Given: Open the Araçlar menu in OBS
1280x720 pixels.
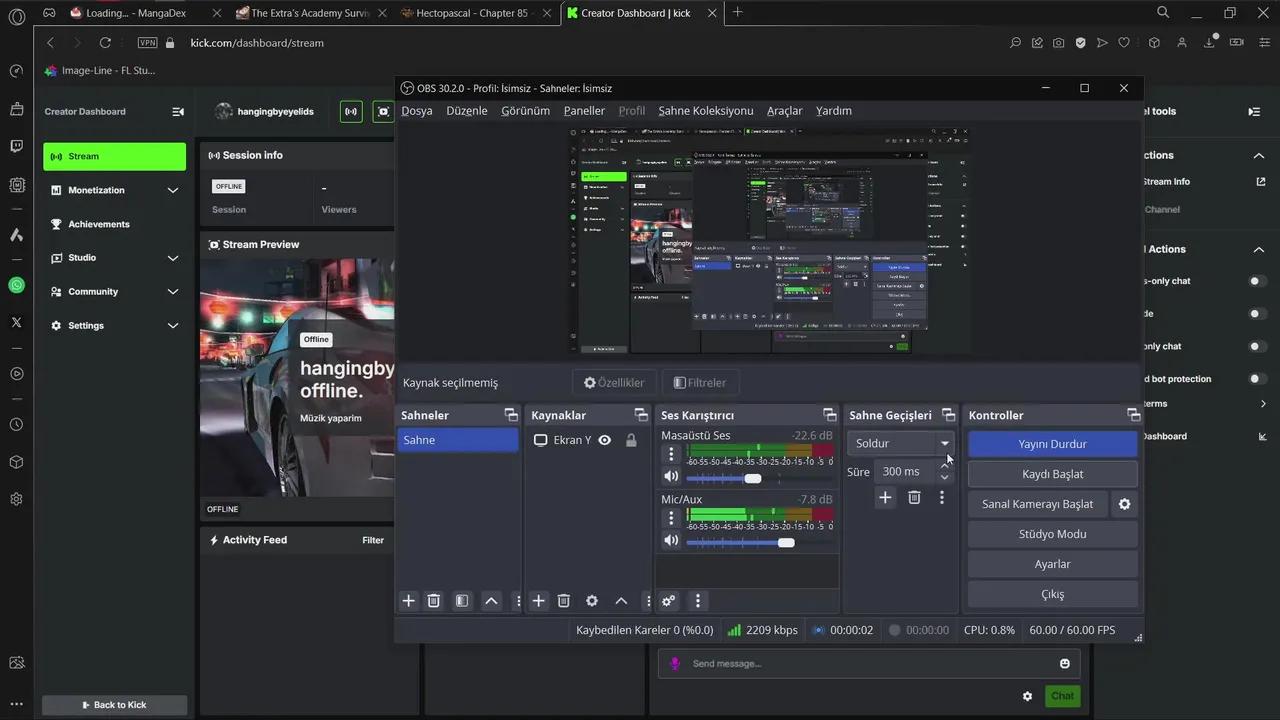Looking at the screenshot, I should click(x=784, y=111).
